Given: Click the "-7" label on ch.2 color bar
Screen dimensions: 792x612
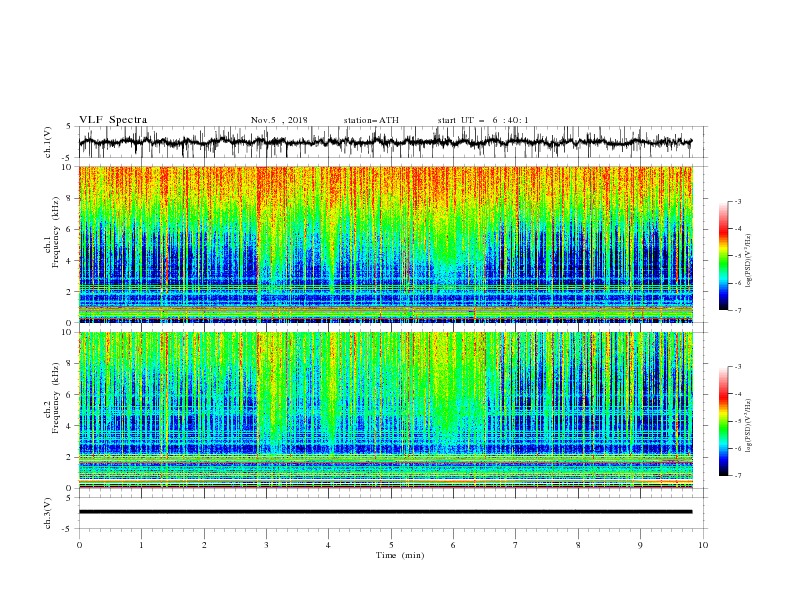Looking at the screenshot, I should [x=738, y=476].
